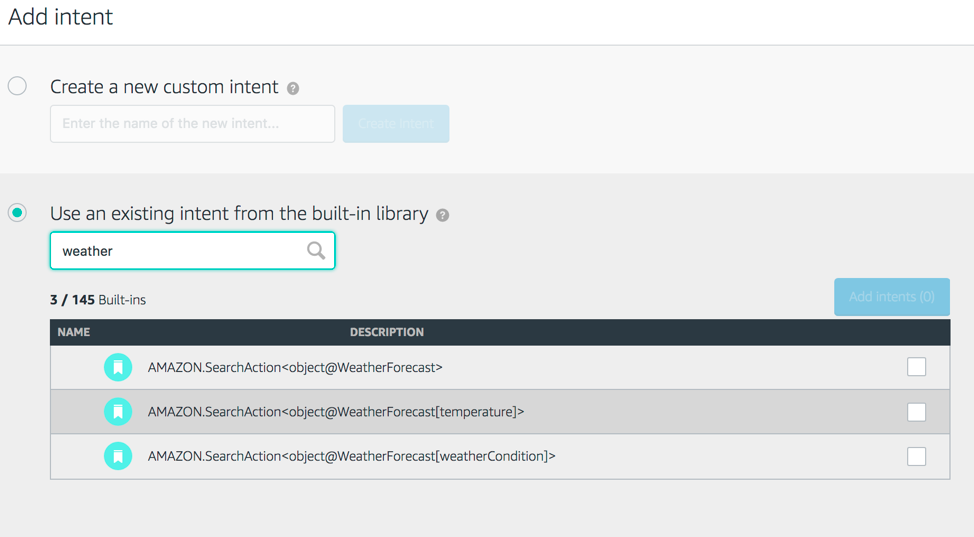Click bookmark icon for WeatherForecast[temperature] intent
Viewport: 974px width, 537px height.
(118, 412)
